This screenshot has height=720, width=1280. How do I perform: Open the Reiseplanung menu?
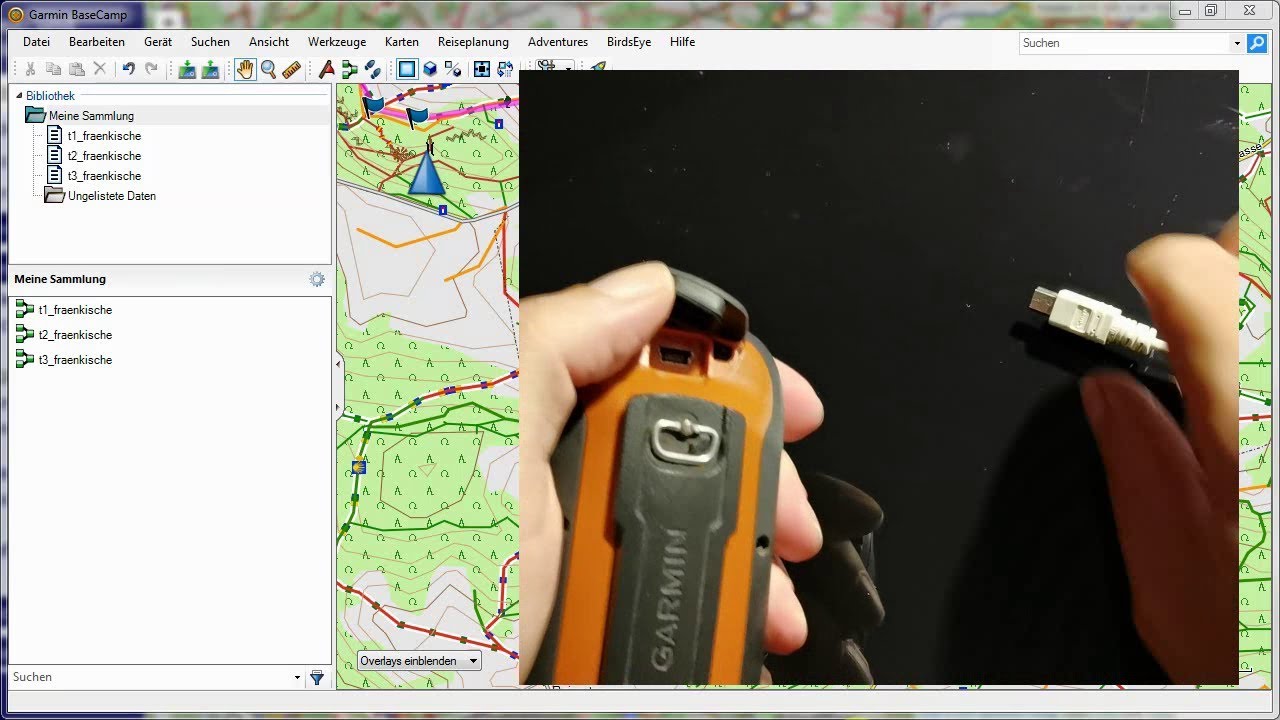473,42
